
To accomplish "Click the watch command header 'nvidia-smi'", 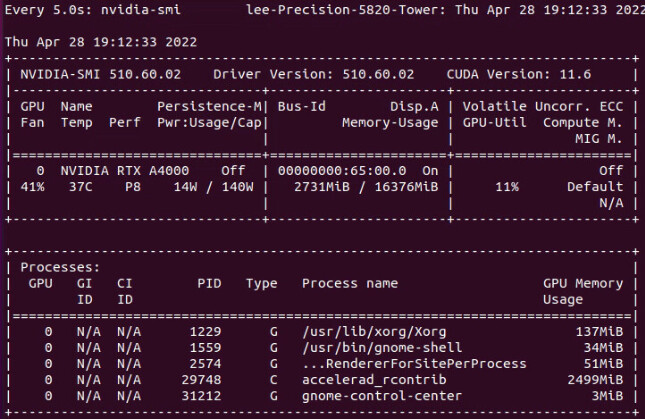I will pos(141,10).
